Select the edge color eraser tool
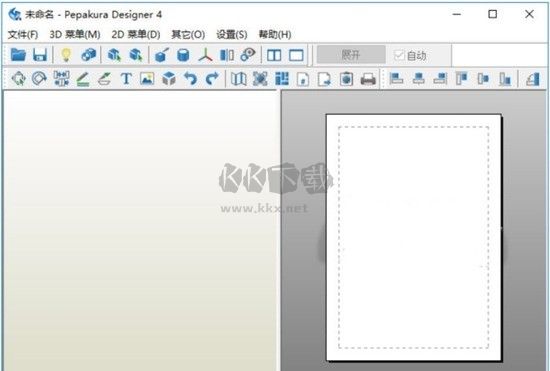 (x=104, y=79)
